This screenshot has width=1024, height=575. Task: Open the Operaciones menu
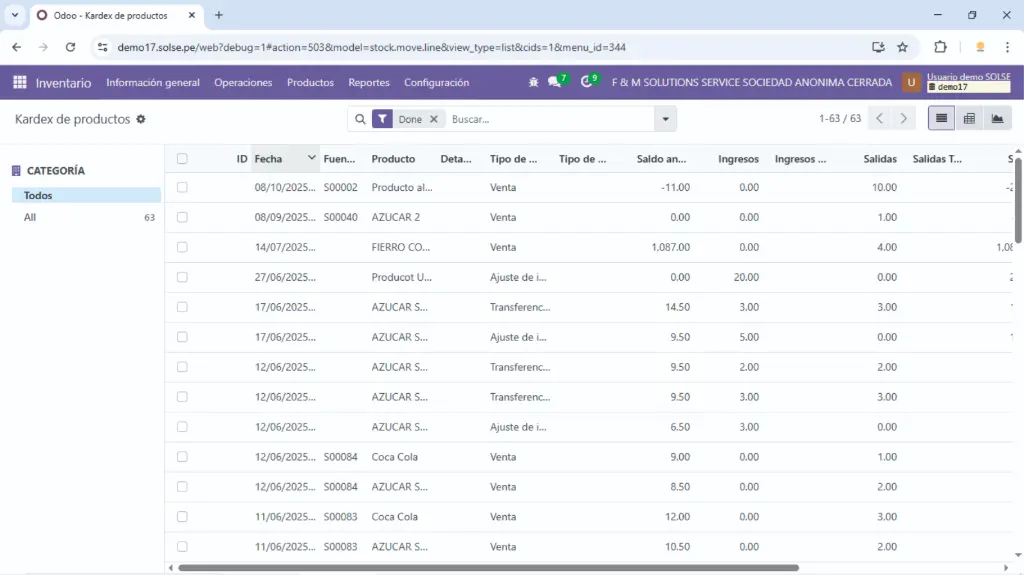click(x=243, y=83)
